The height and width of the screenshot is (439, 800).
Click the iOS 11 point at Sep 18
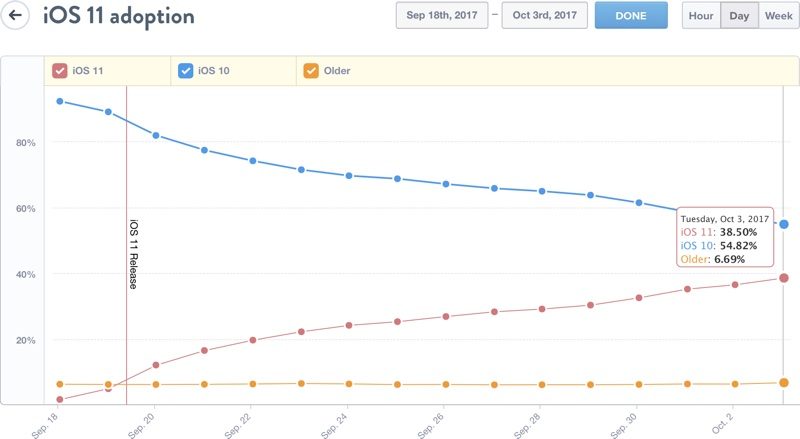[61, 399]
